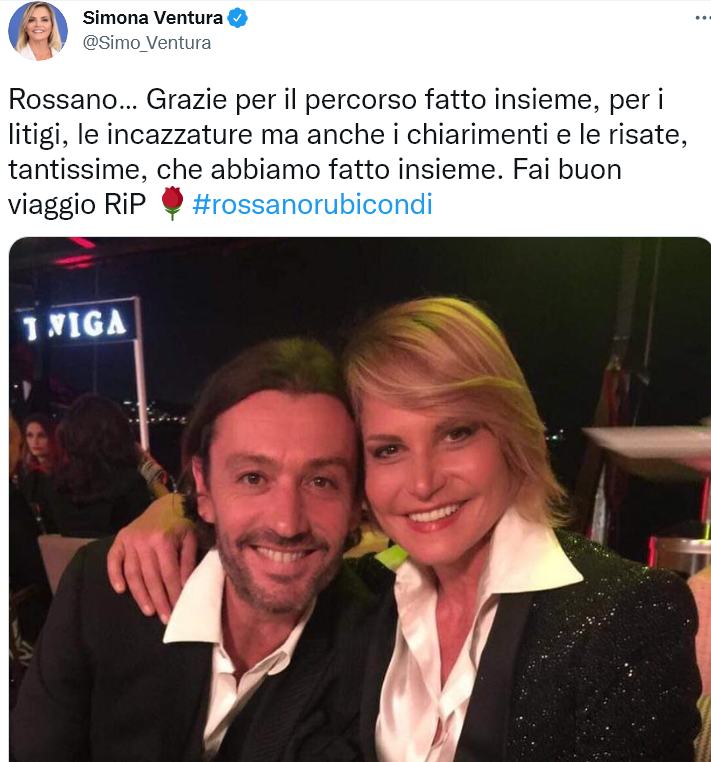
Task: Click the rose emoji in tweet text
Action: [172, 204]
